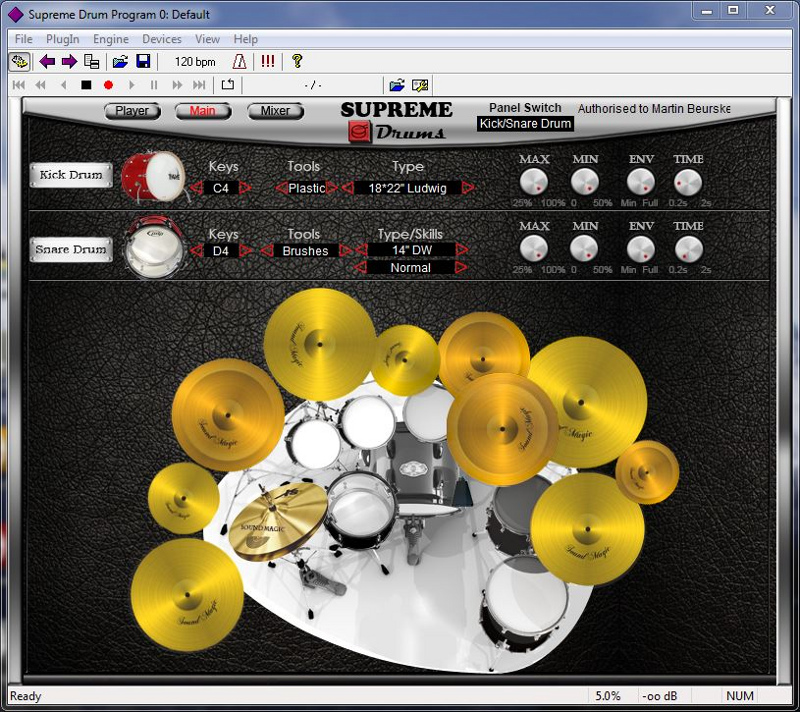Switch to the Player panel

132,111
